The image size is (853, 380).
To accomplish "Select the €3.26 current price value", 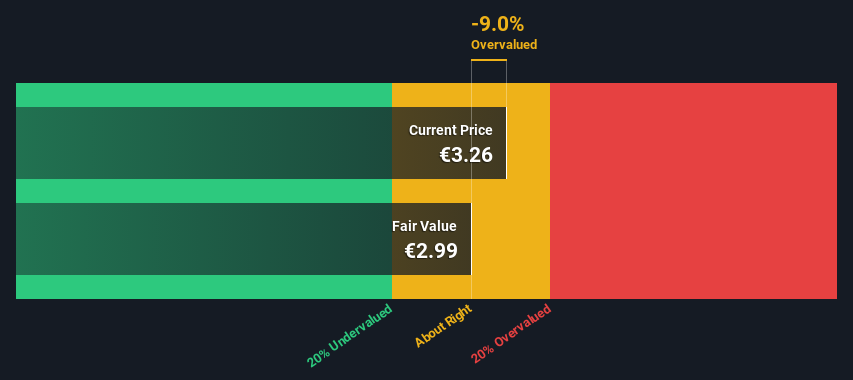I will coord(466,155).
